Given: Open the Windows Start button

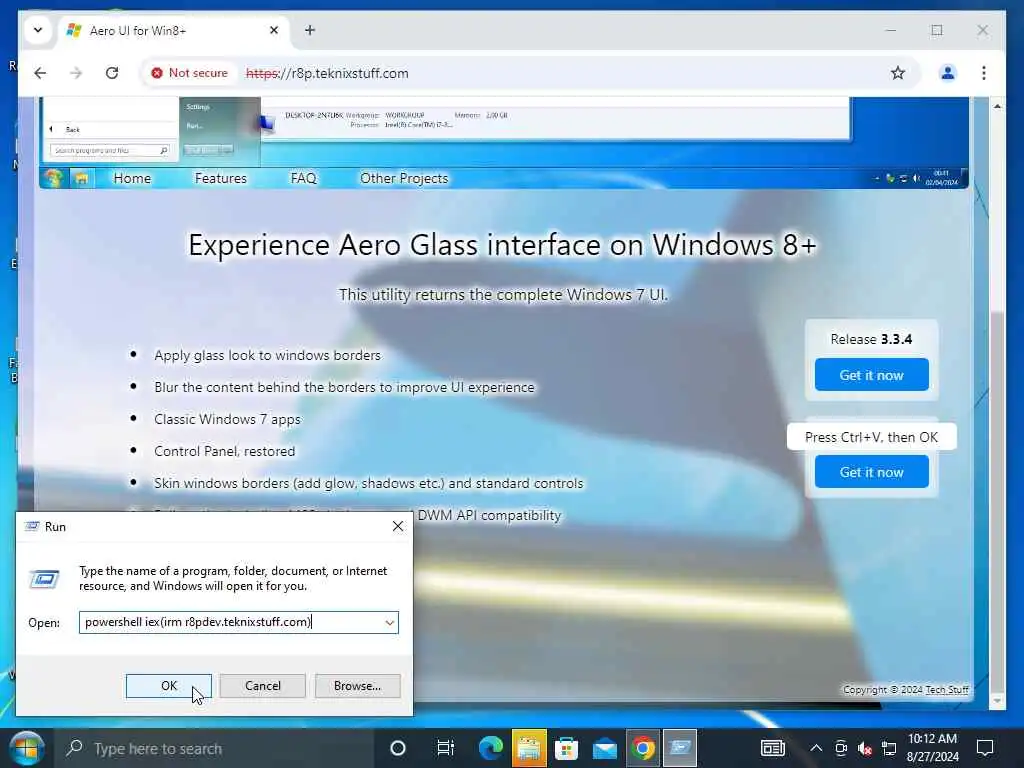Looking at the screenshot, I should pyautogui.click(x=26, y=748).
